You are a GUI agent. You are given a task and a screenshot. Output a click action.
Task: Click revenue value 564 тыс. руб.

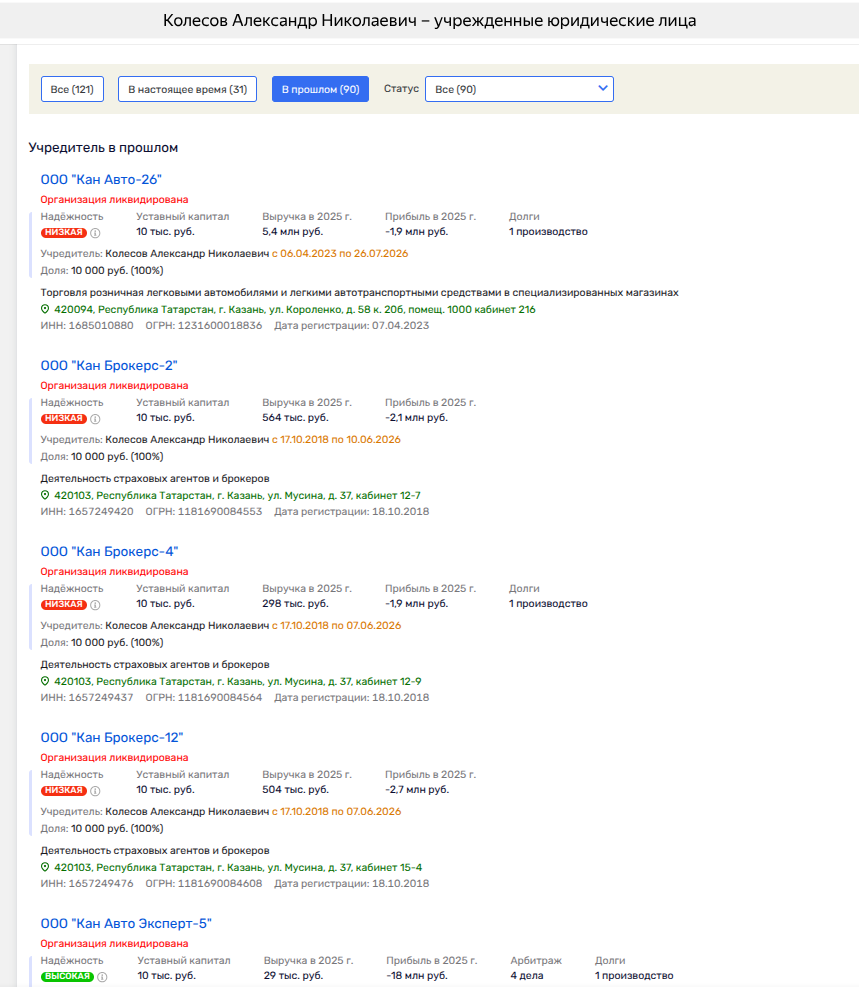(295, 418)
